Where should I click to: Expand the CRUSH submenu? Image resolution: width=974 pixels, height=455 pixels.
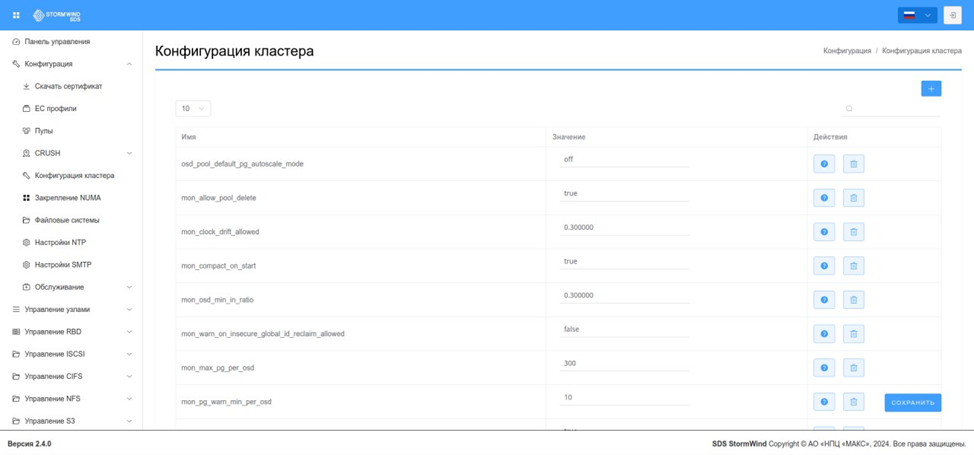pyautogui.click(x=129, y=153)
